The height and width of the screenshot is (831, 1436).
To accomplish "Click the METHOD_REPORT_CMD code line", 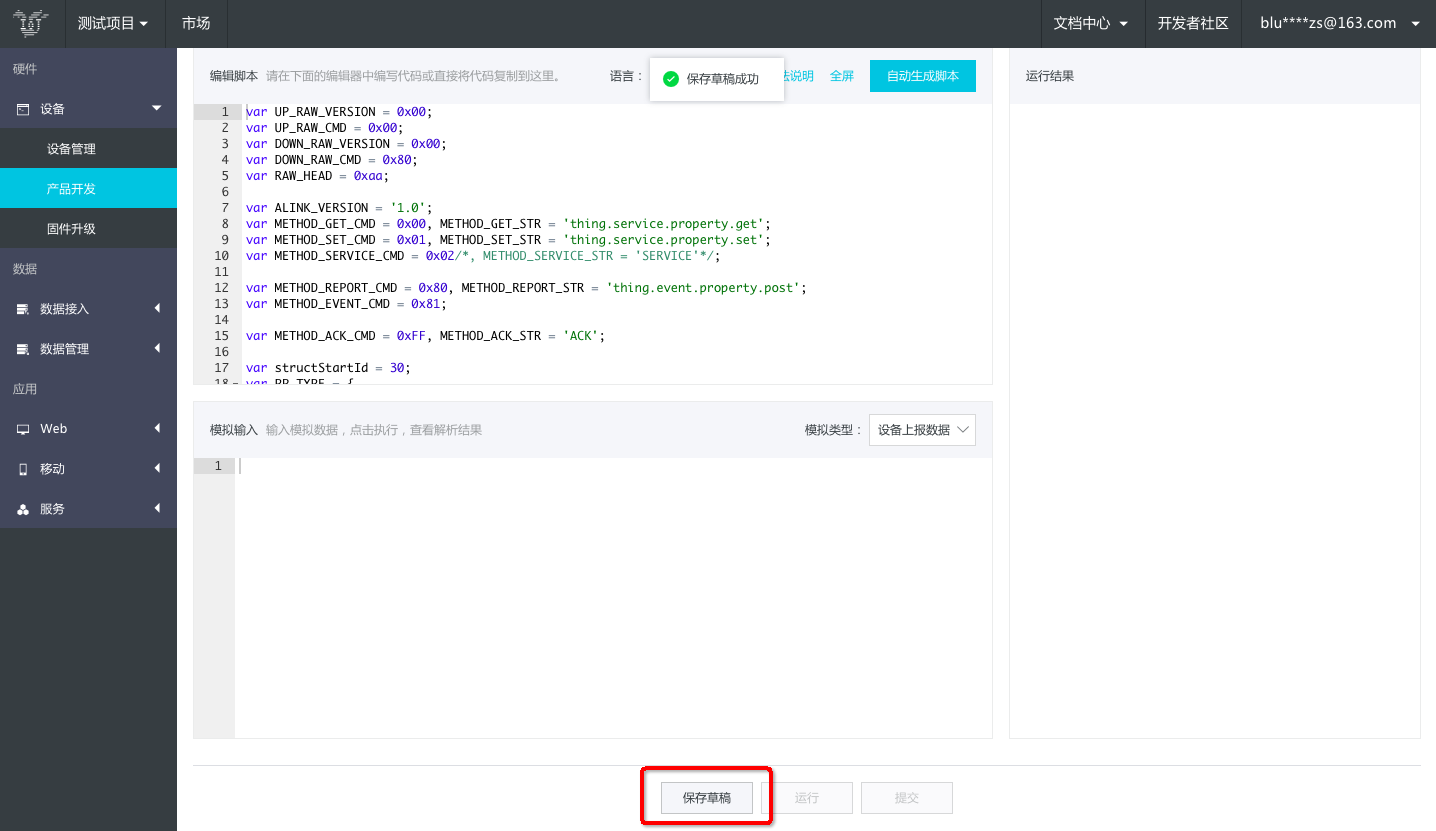I will pos(526,288).
